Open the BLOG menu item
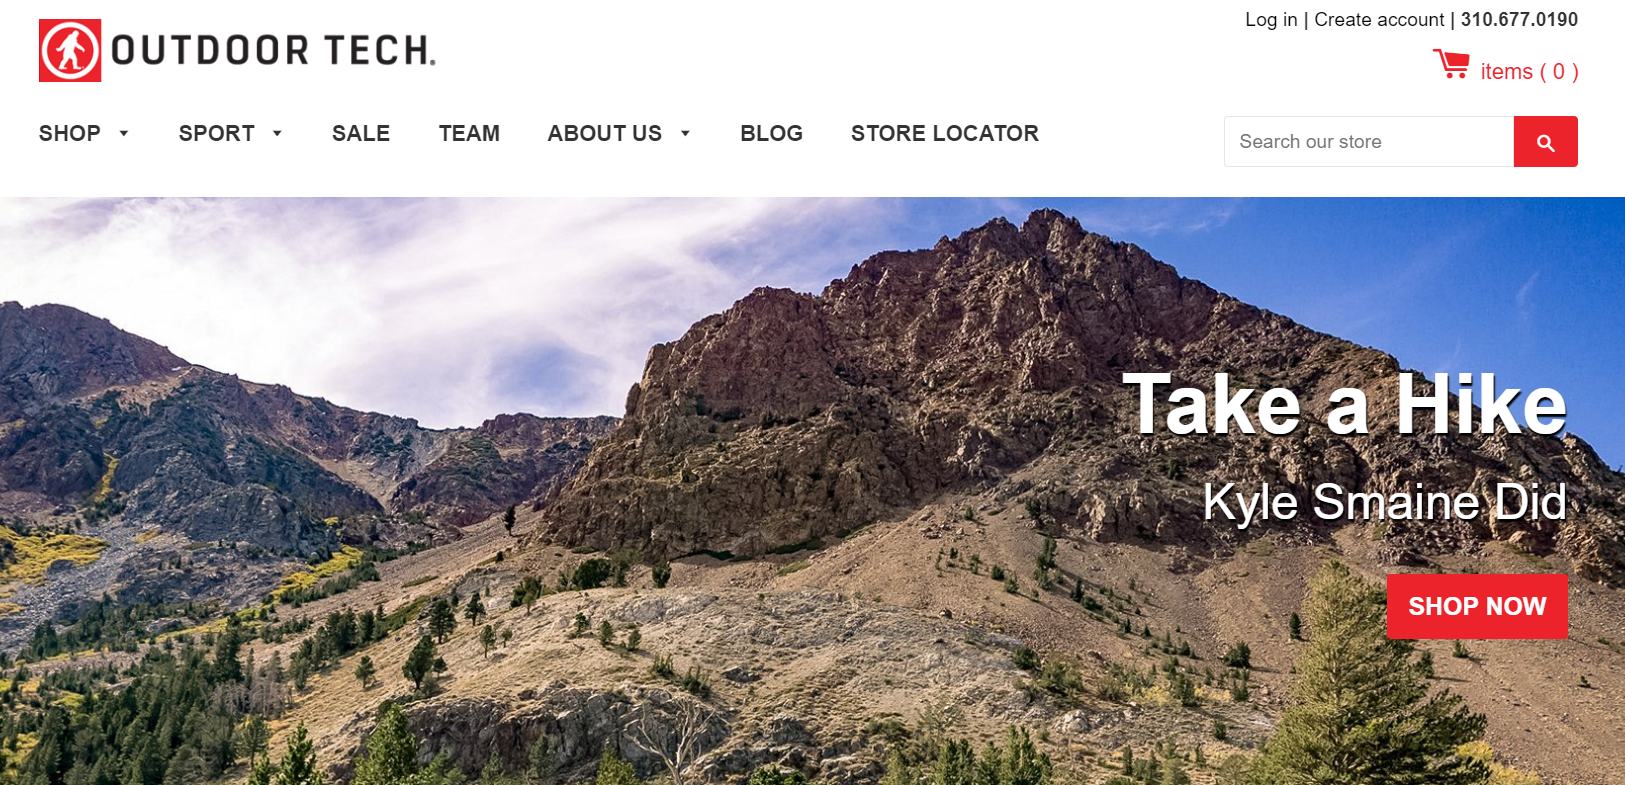This screenshot has height=785, width=1625. [771, 133]
